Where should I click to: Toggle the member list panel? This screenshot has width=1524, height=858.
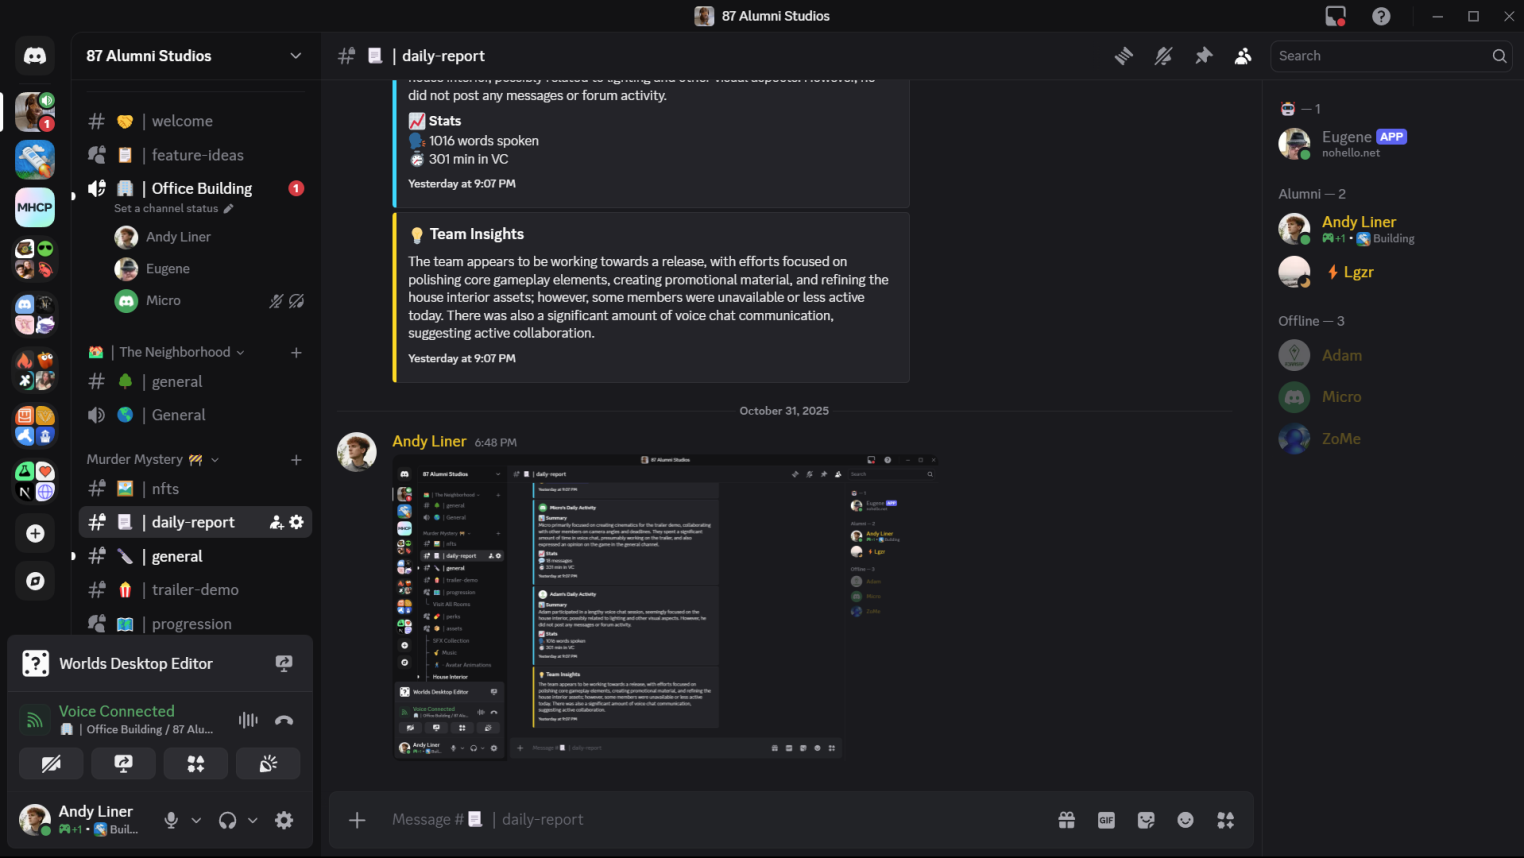click(x=1243, y=56)
